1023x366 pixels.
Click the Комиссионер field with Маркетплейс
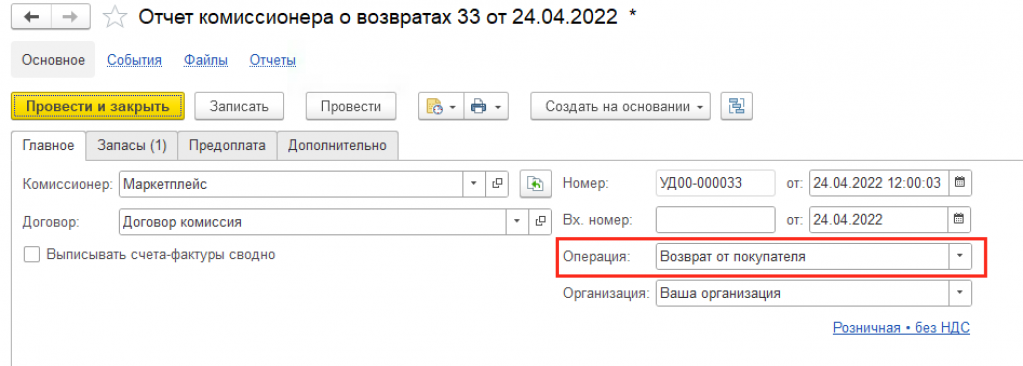(292, 184)
